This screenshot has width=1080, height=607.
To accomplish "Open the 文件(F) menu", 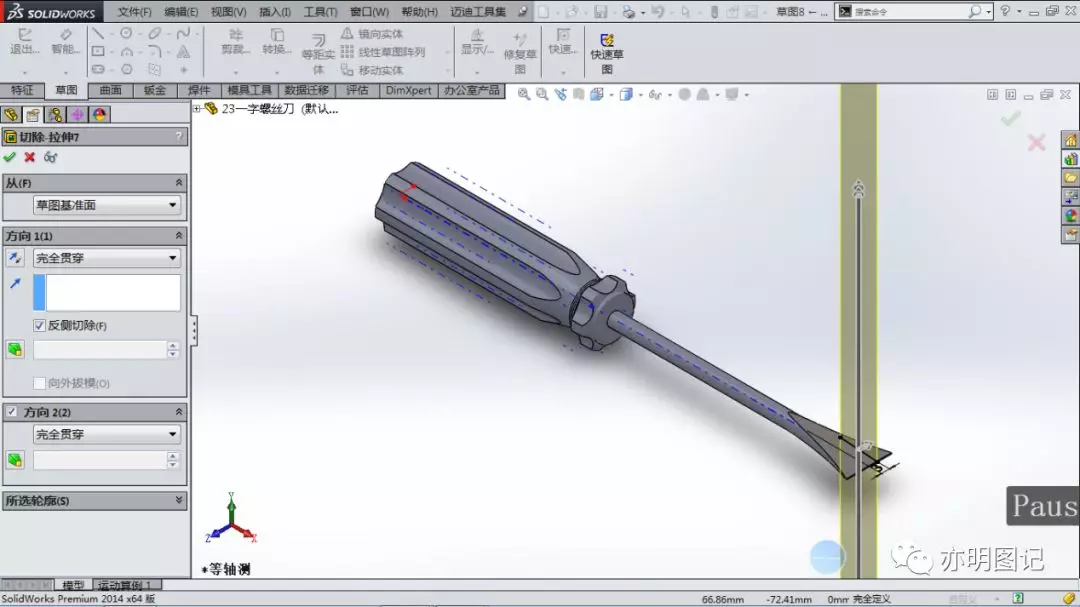I will (134, 12).
